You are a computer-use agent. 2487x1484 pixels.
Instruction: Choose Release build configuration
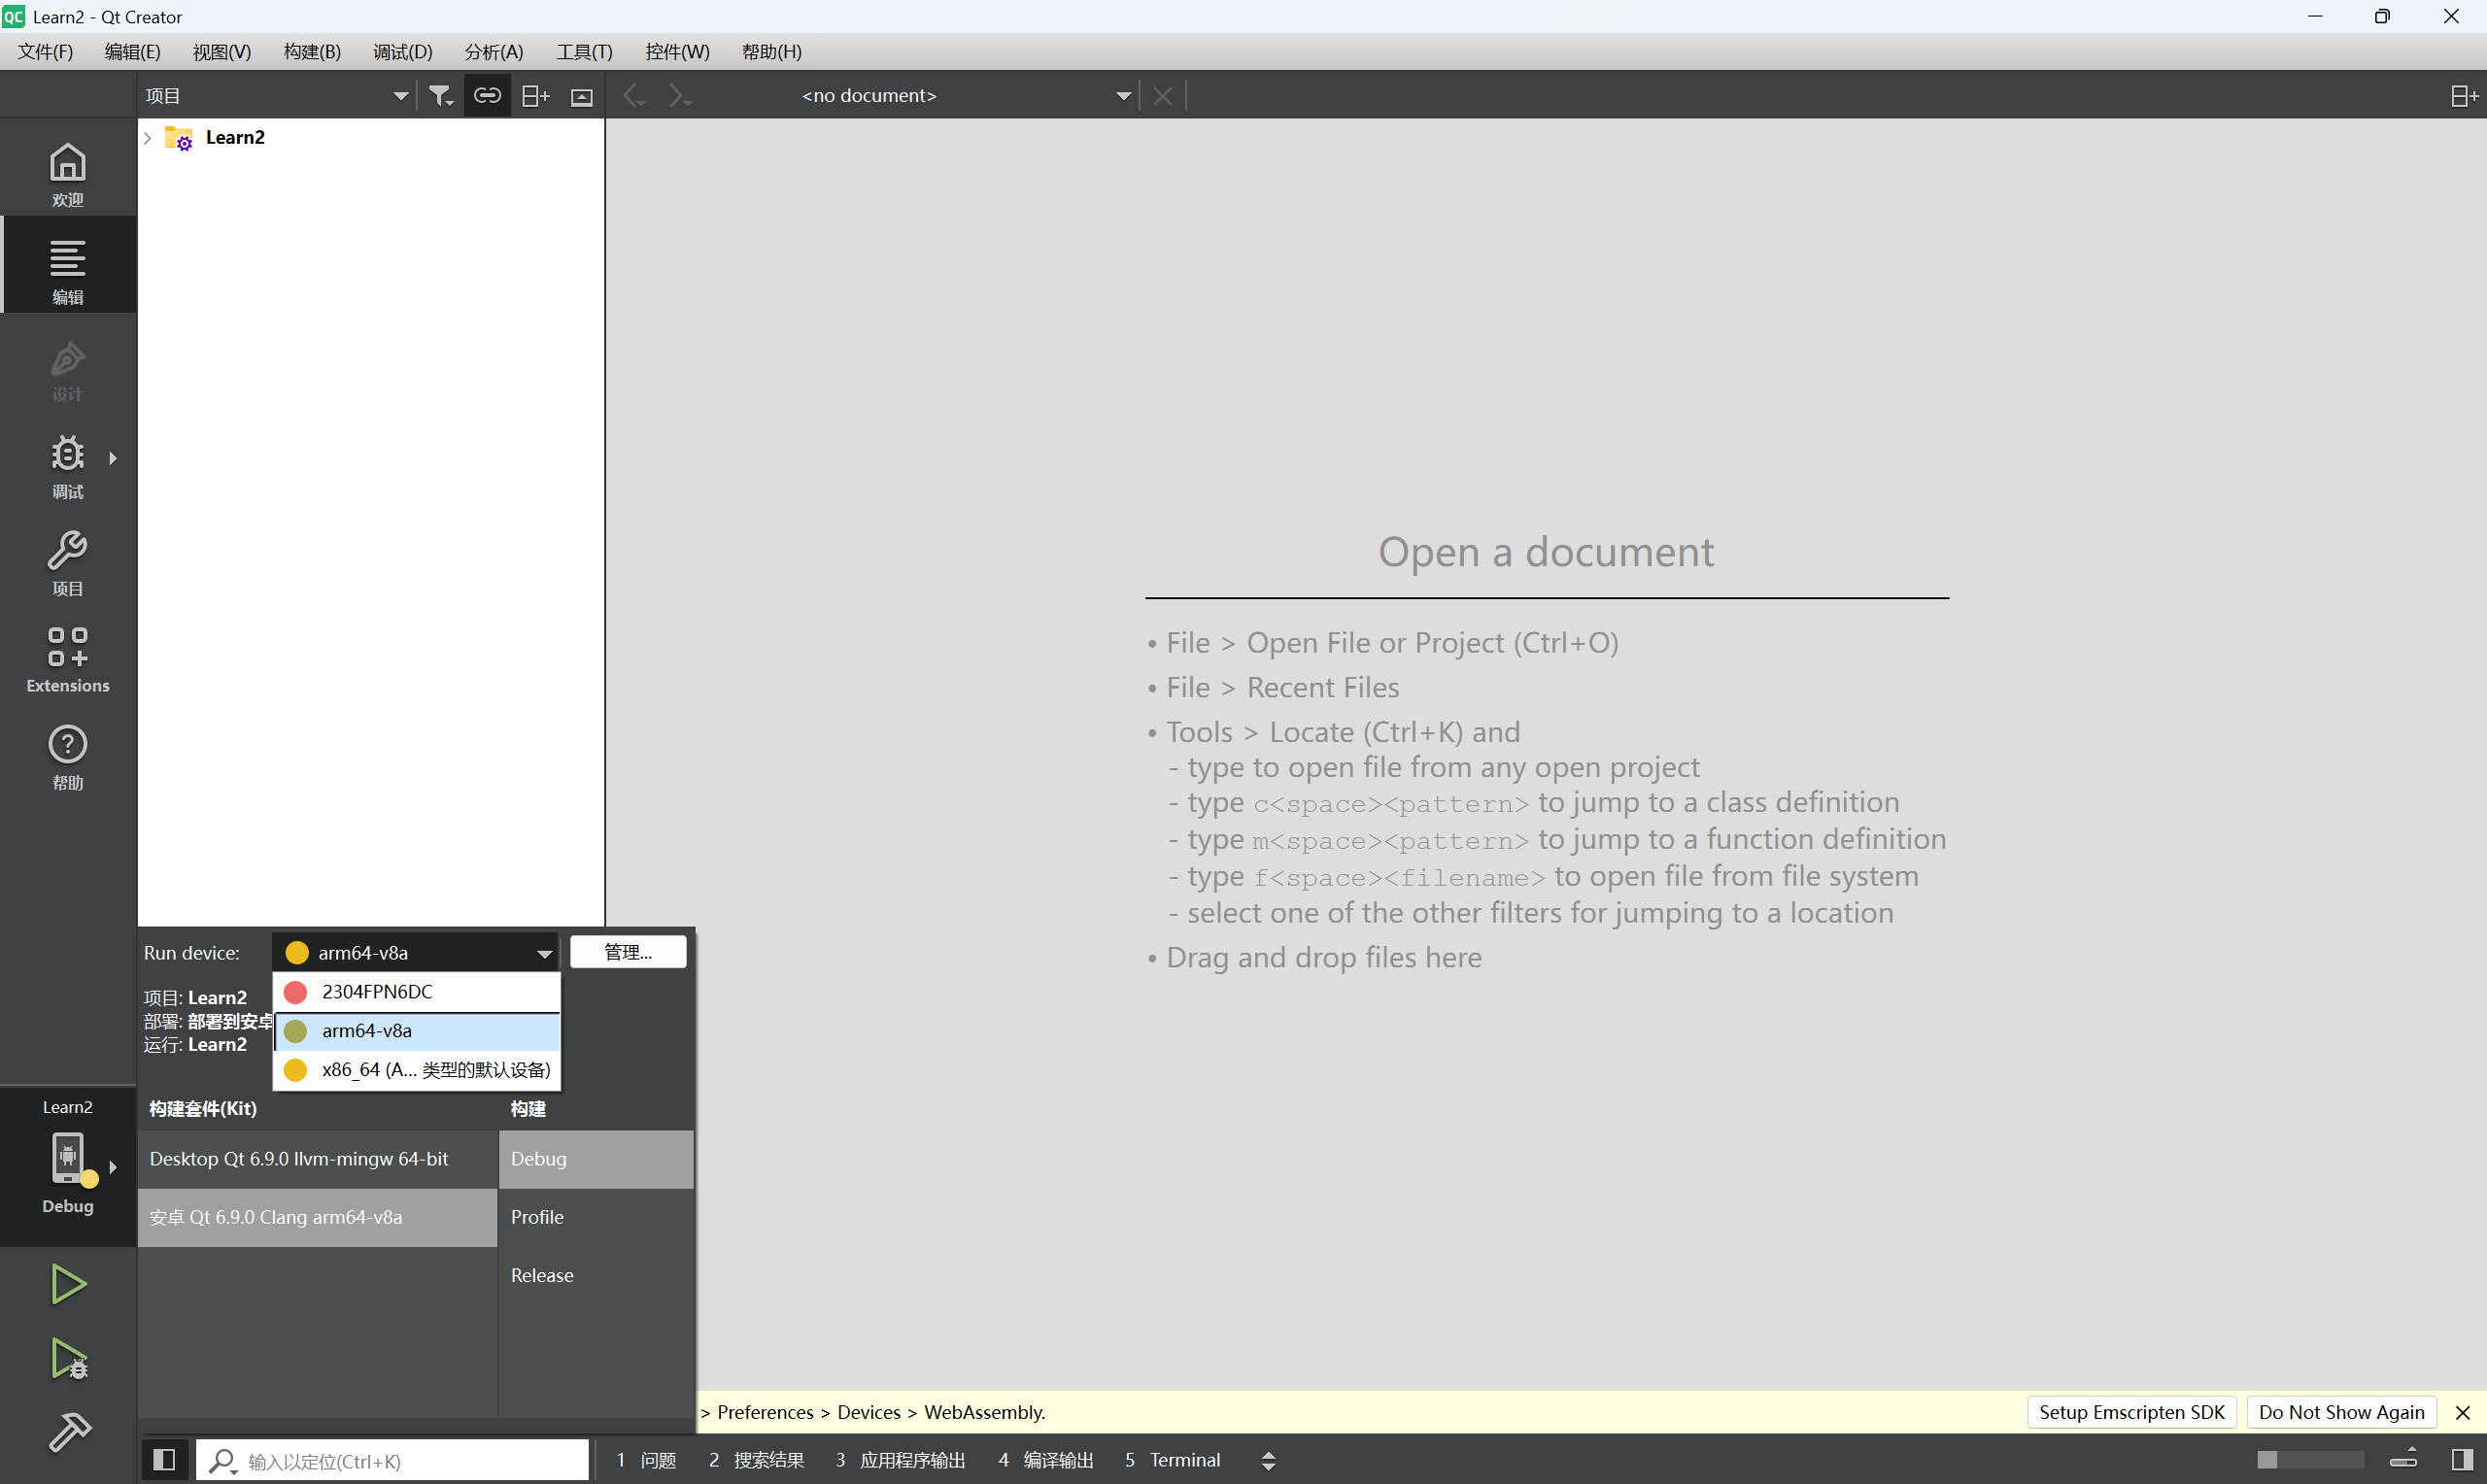(x=596, y=1275)
